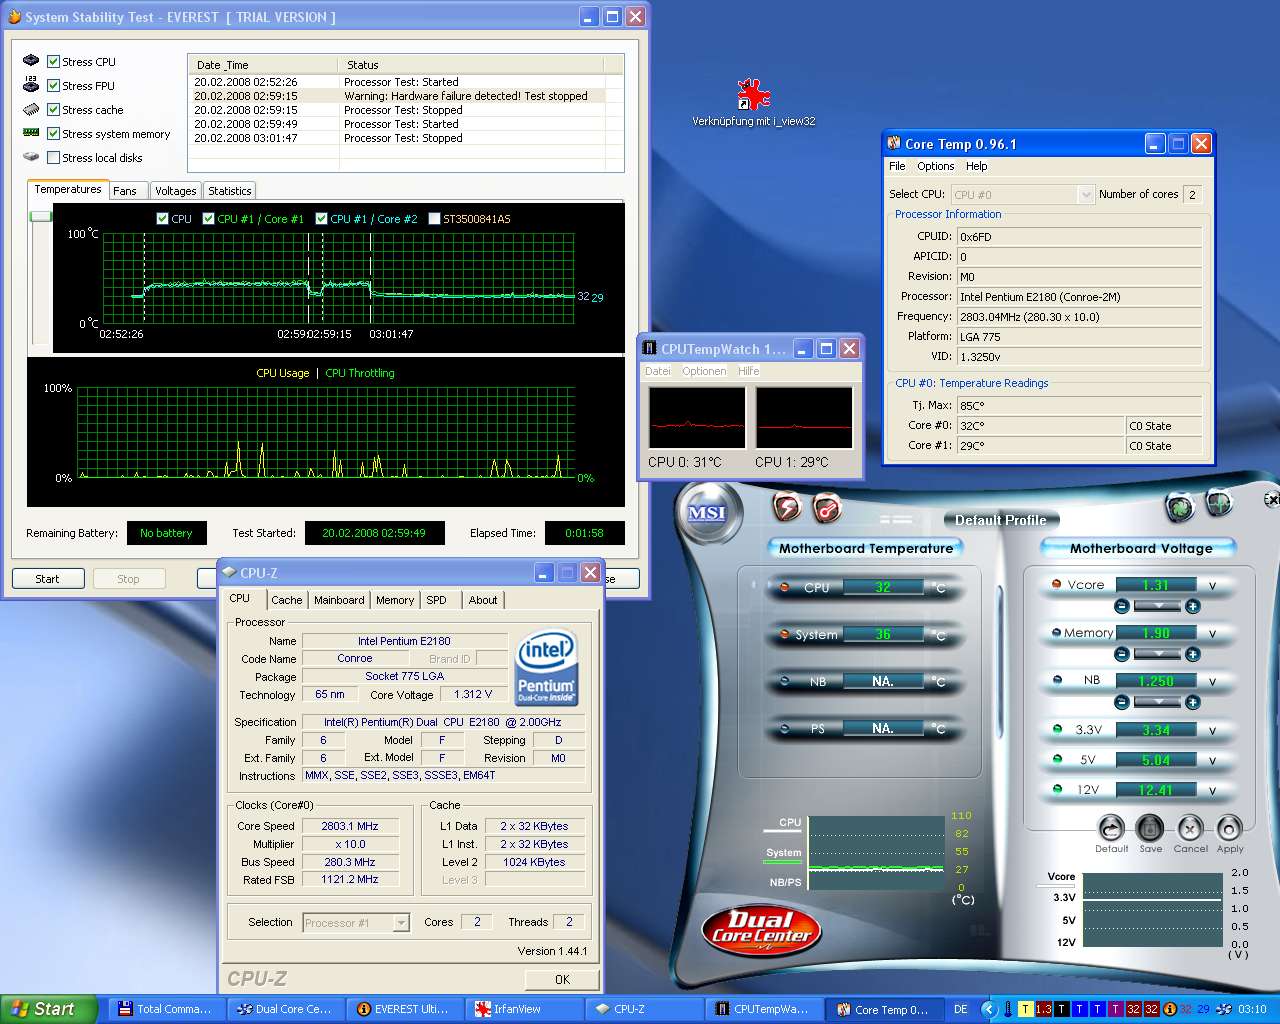Switch to the Mainboard tab in CPU-Z
Image resolution: width=1280 pixels, height=1024 pixels.
339,600
